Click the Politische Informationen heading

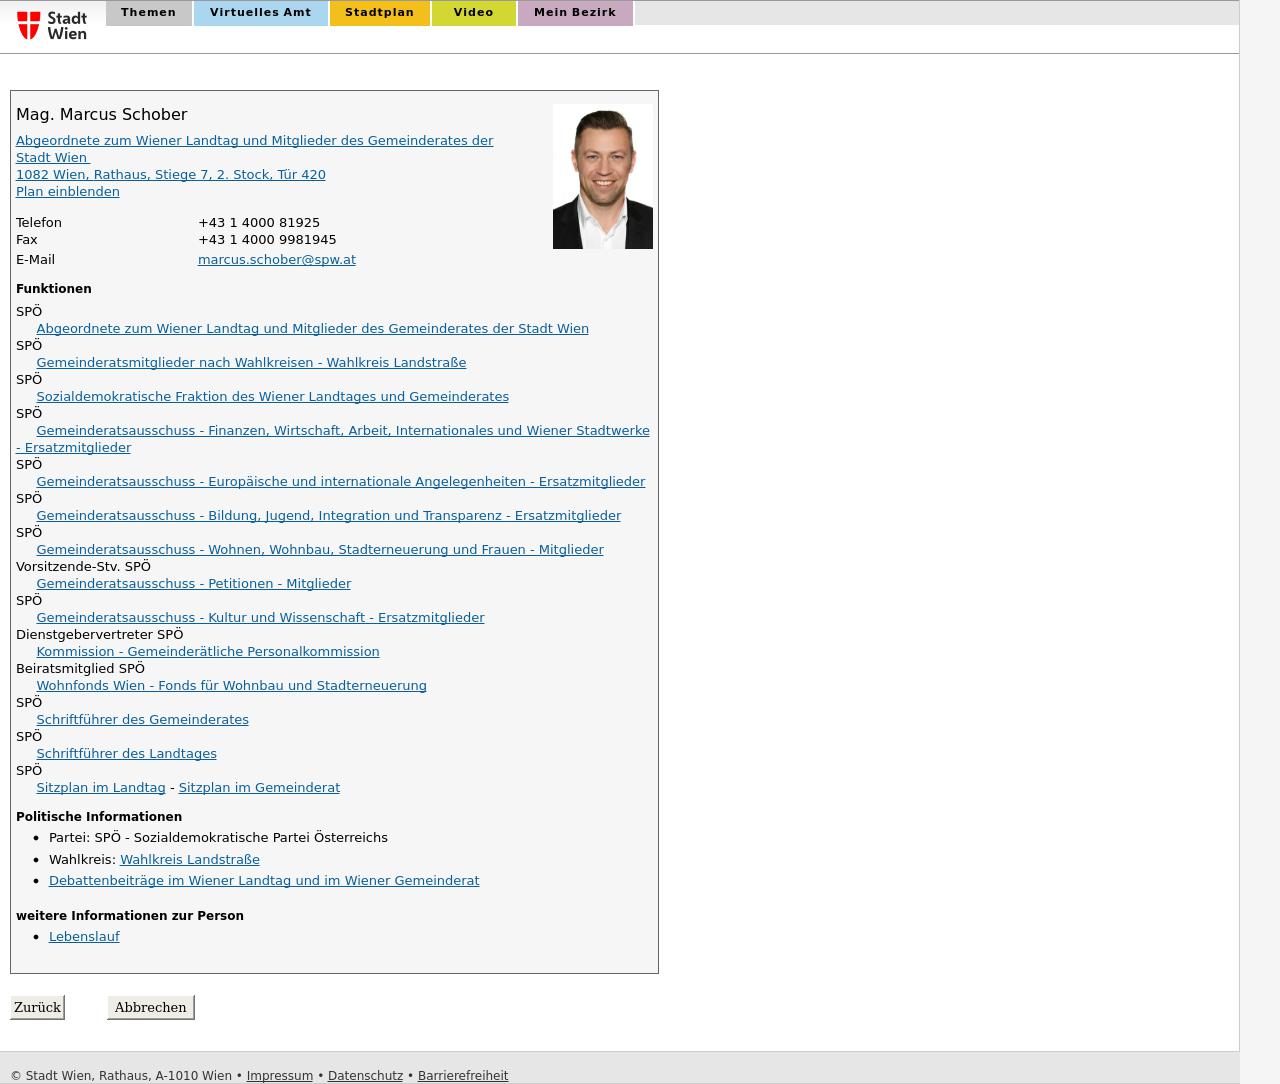tap(99, 816)
